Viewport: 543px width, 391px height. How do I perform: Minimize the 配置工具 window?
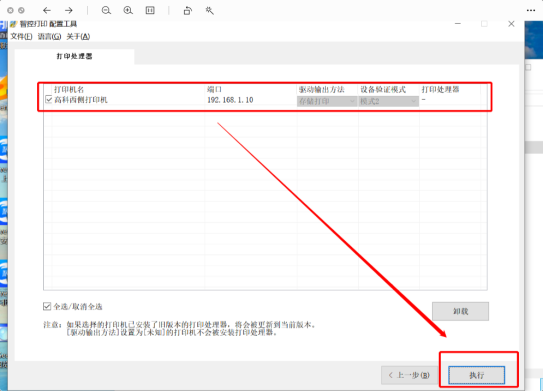tap(458, 24)
